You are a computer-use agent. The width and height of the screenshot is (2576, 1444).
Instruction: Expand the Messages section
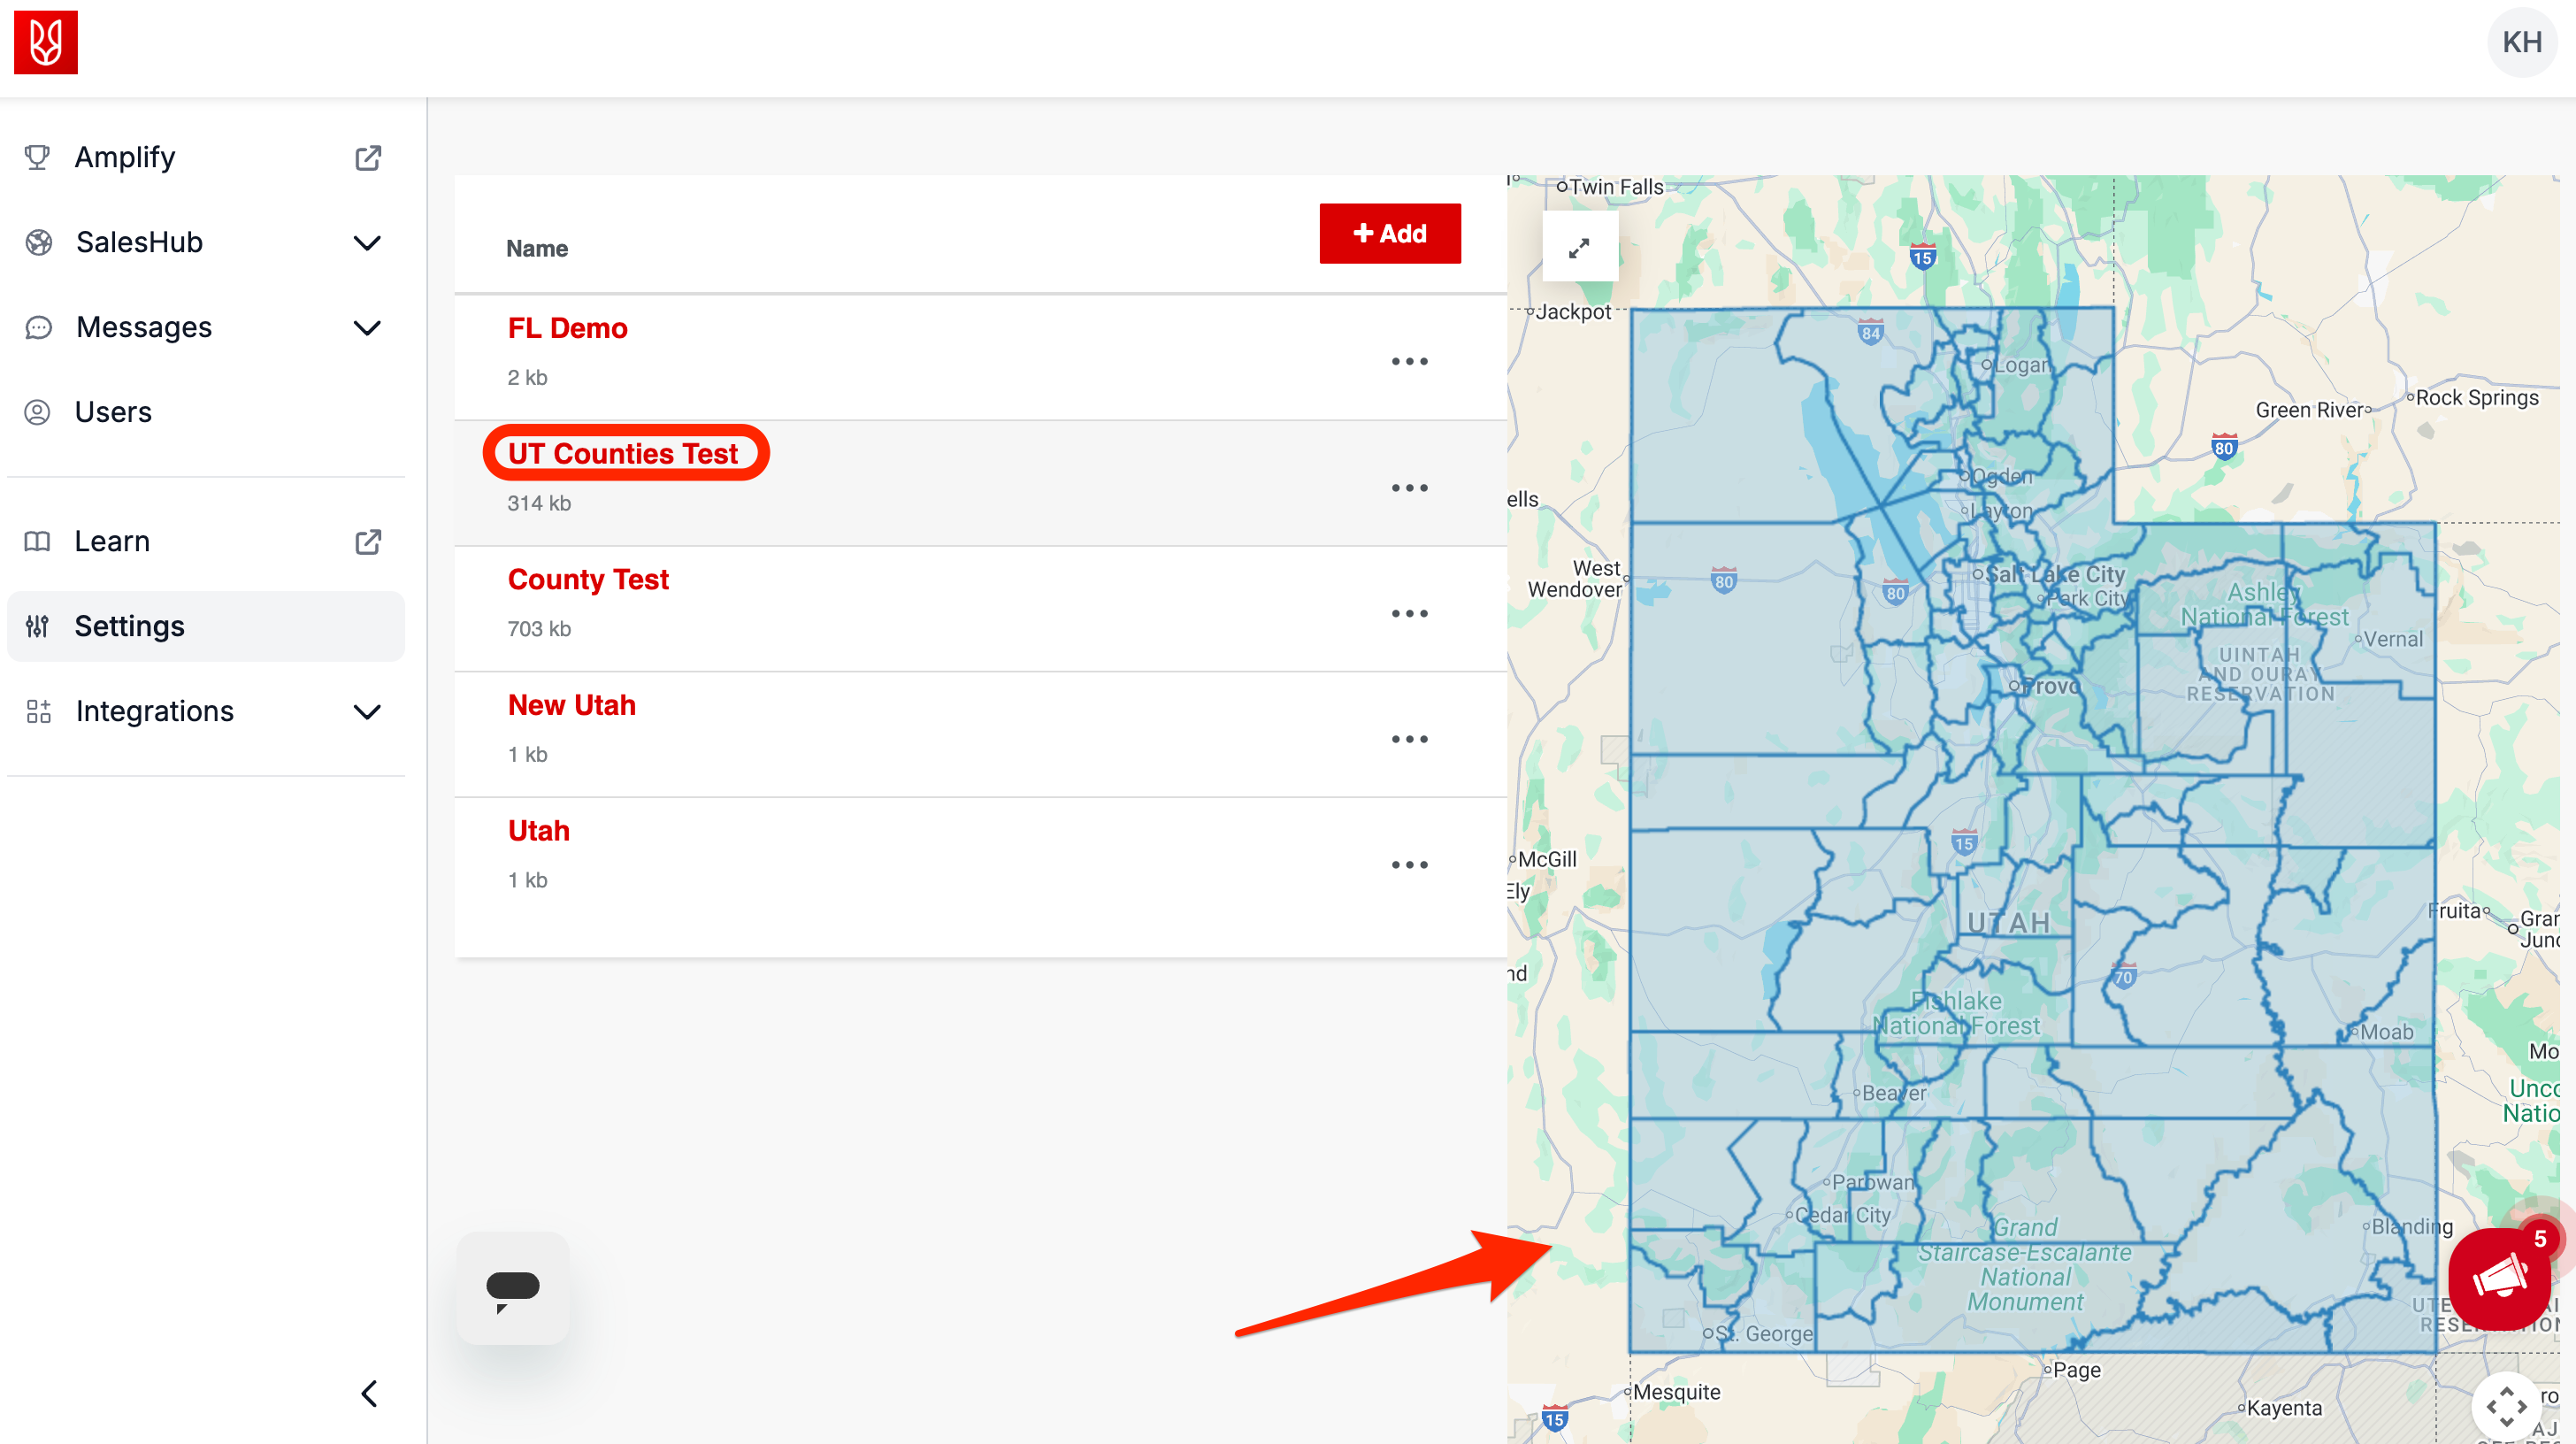(x=367, y=327)
